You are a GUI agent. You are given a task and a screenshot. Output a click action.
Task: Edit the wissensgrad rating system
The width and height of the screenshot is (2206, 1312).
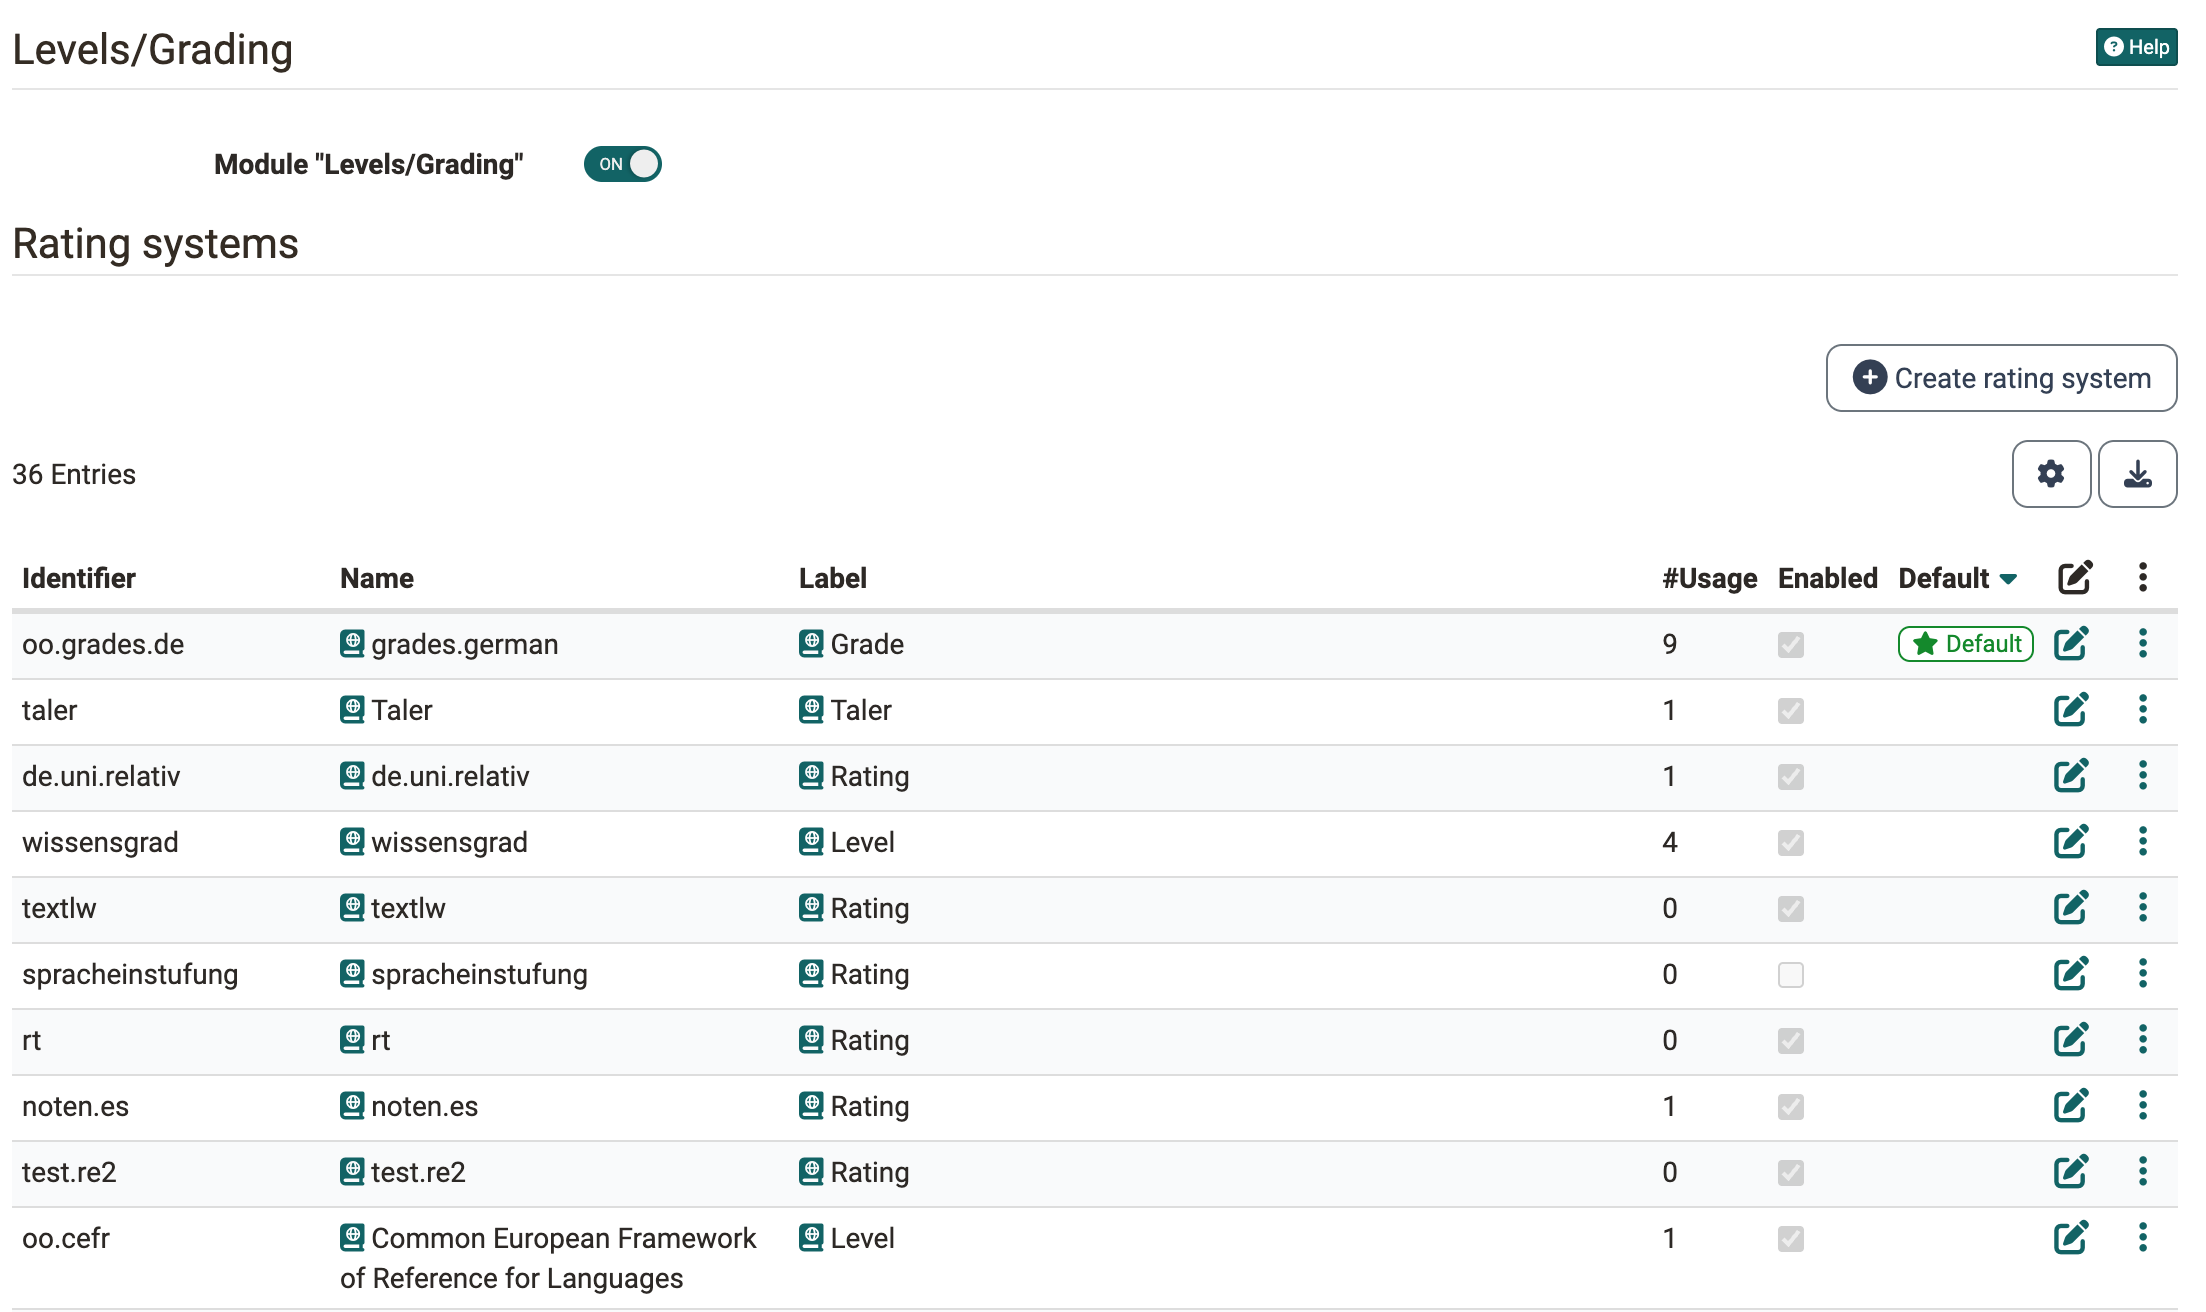[x=2071, y=842]
